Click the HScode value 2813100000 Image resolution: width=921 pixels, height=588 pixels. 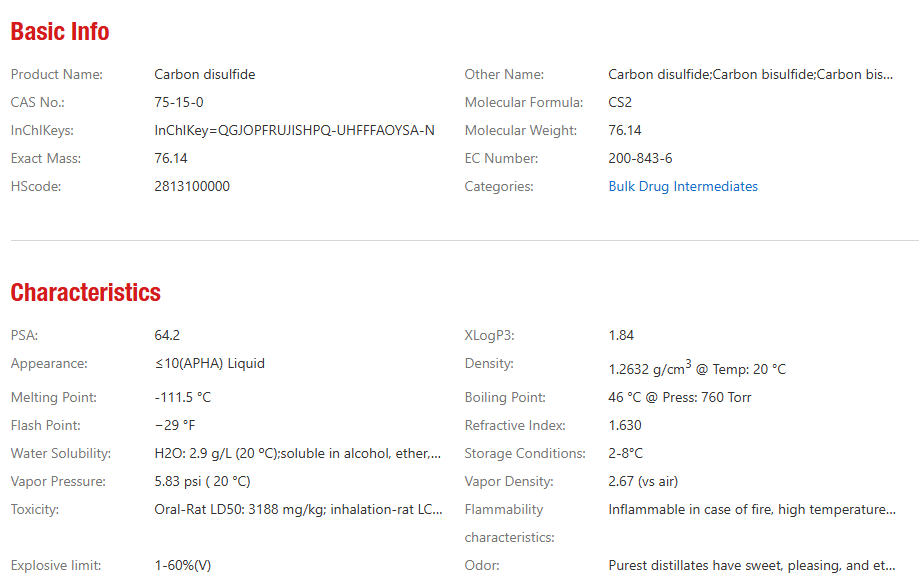pyautogui.click(x=192, y=187)
